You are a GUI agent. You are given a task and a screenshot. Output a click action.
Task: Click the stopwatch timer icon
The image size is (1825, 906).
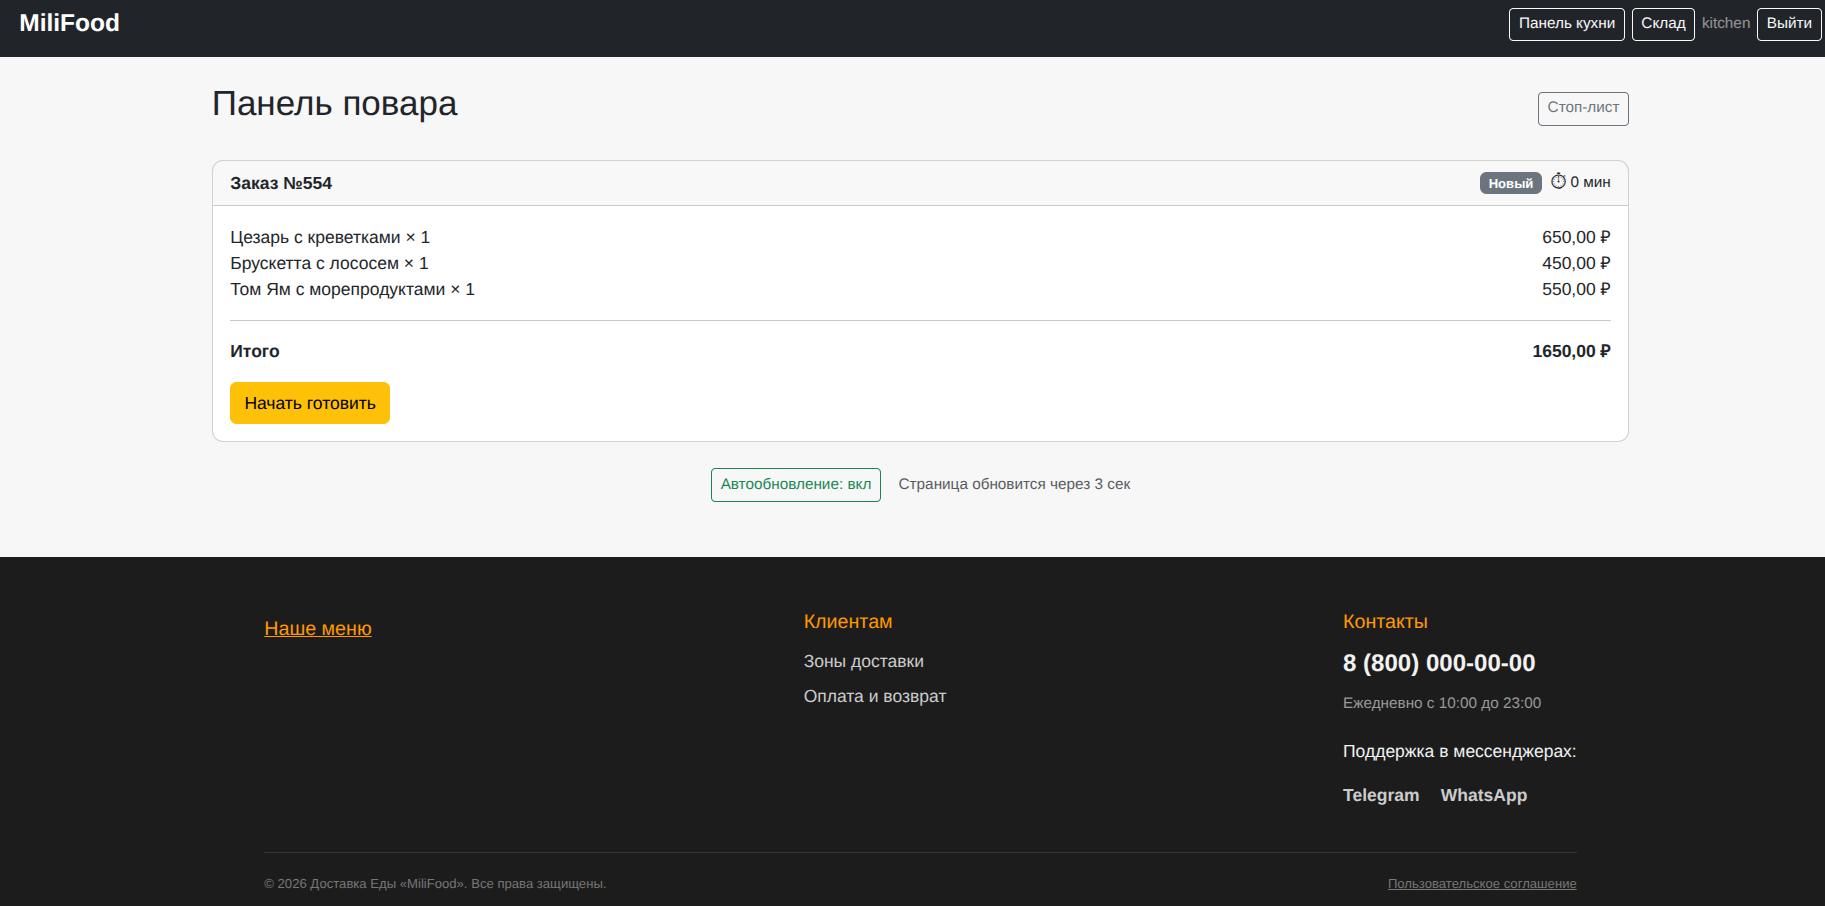[1558, 181]
